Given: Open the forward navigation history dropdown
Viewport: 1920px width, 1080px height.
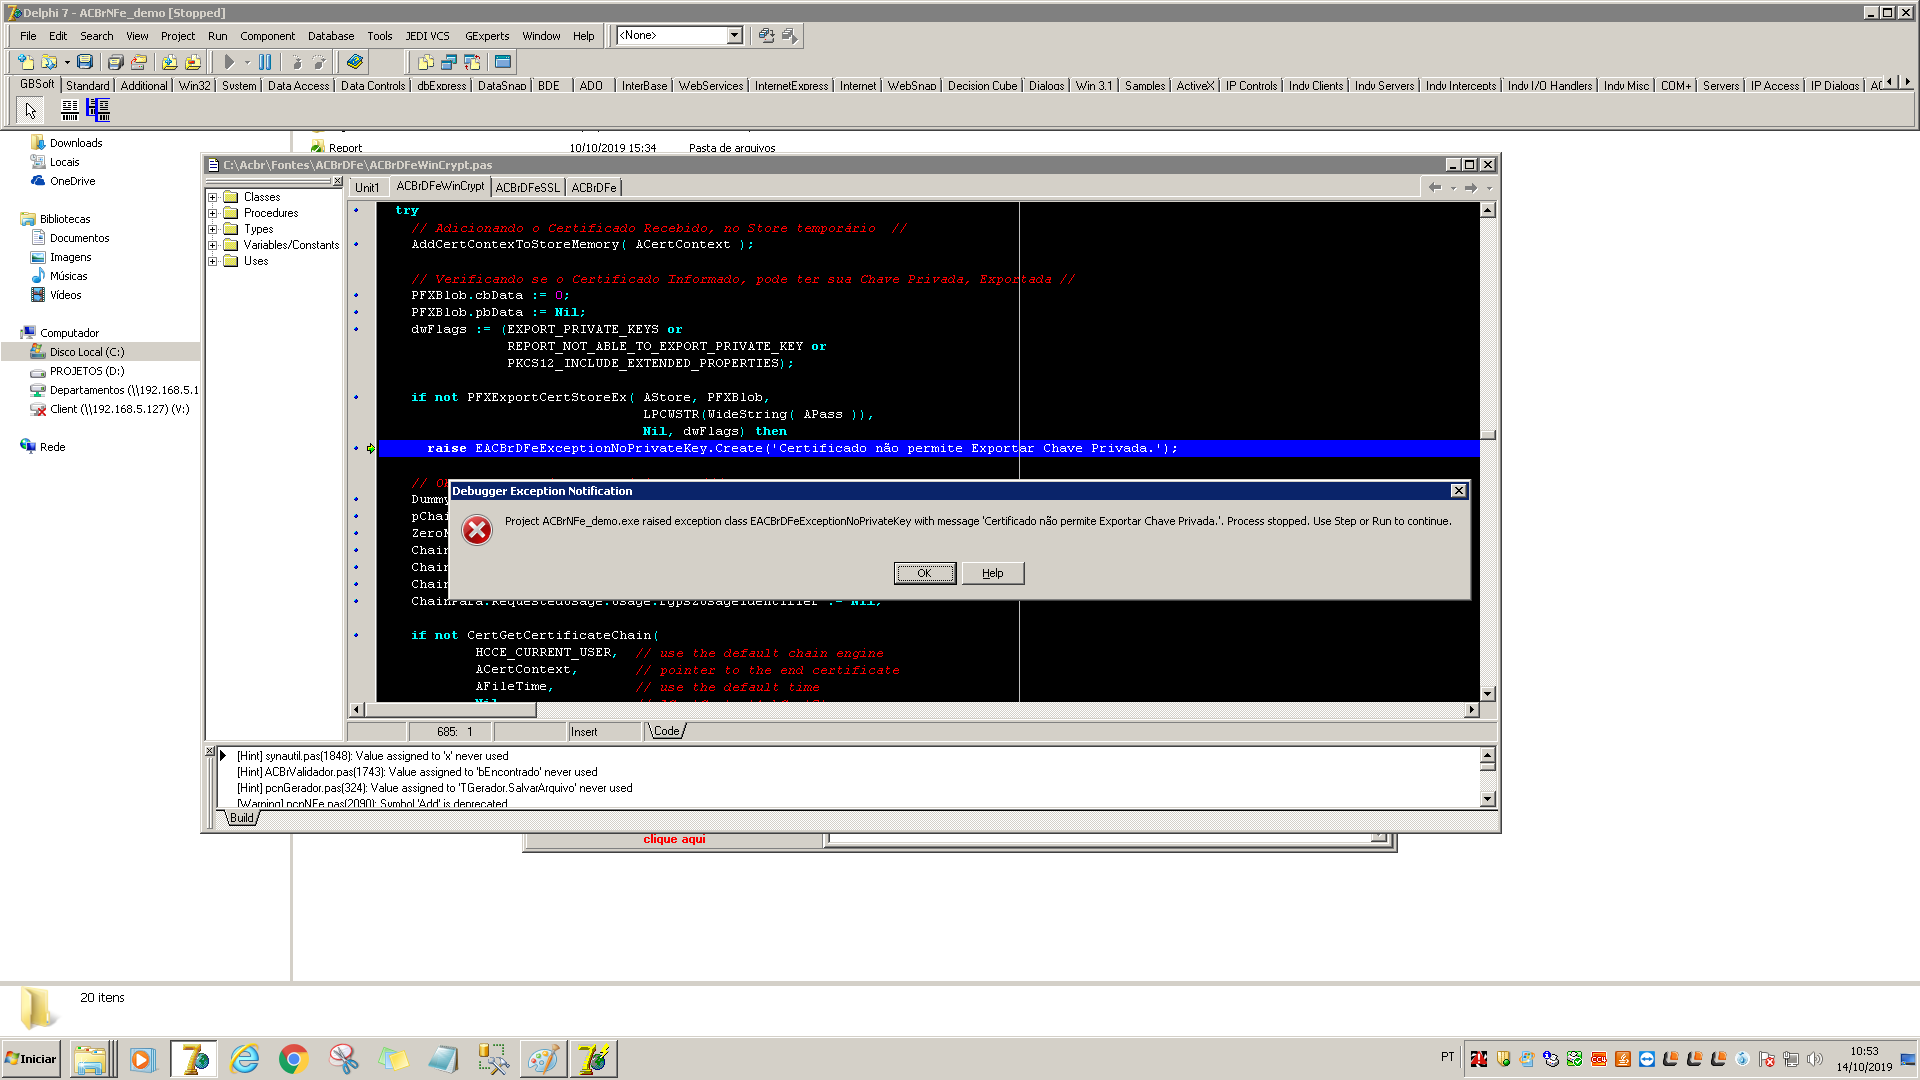Looking at the screenshot, I should (x=1489, y=187).
